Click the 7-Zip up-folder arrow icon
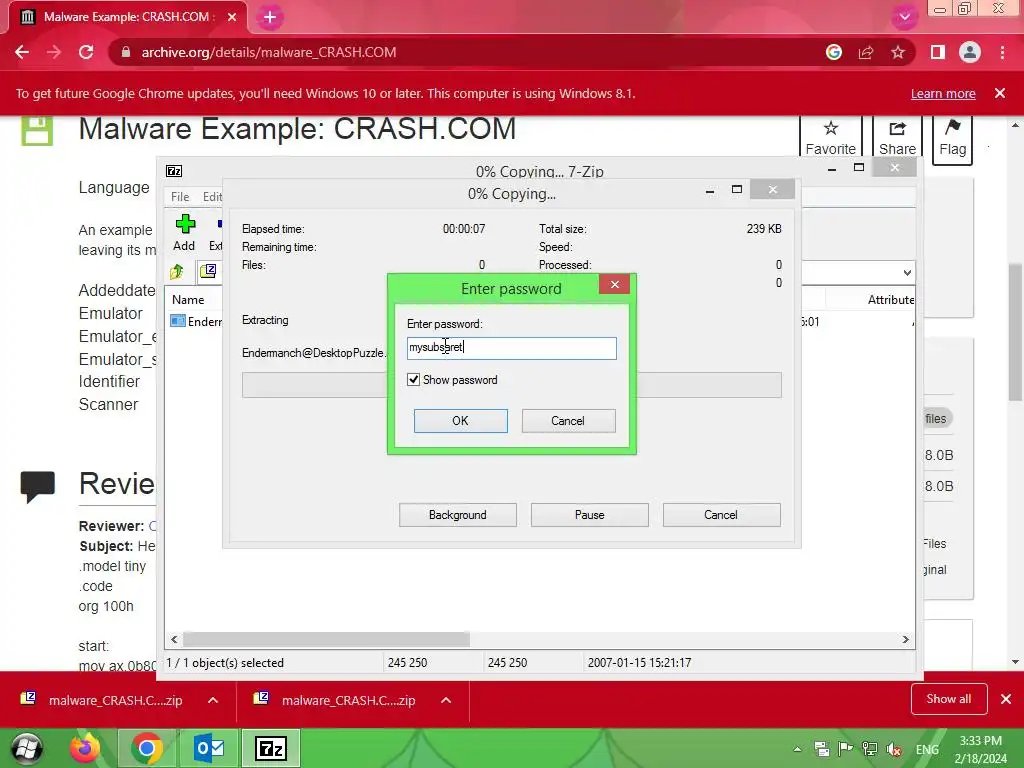 (177, 272)
